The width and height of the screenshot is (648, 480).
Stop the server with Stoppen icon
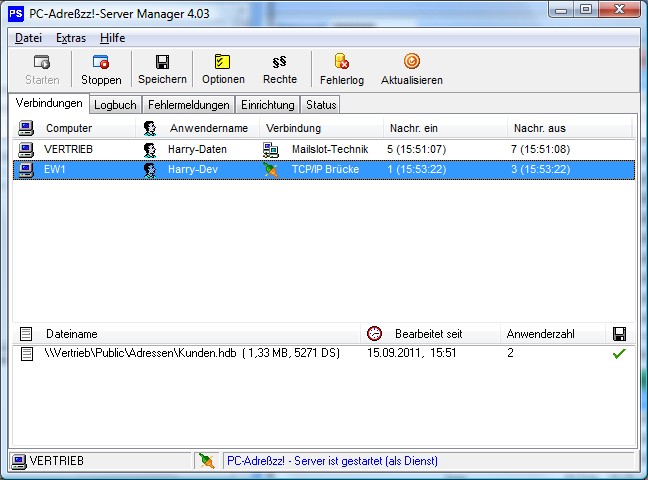[x=101, y=62]
